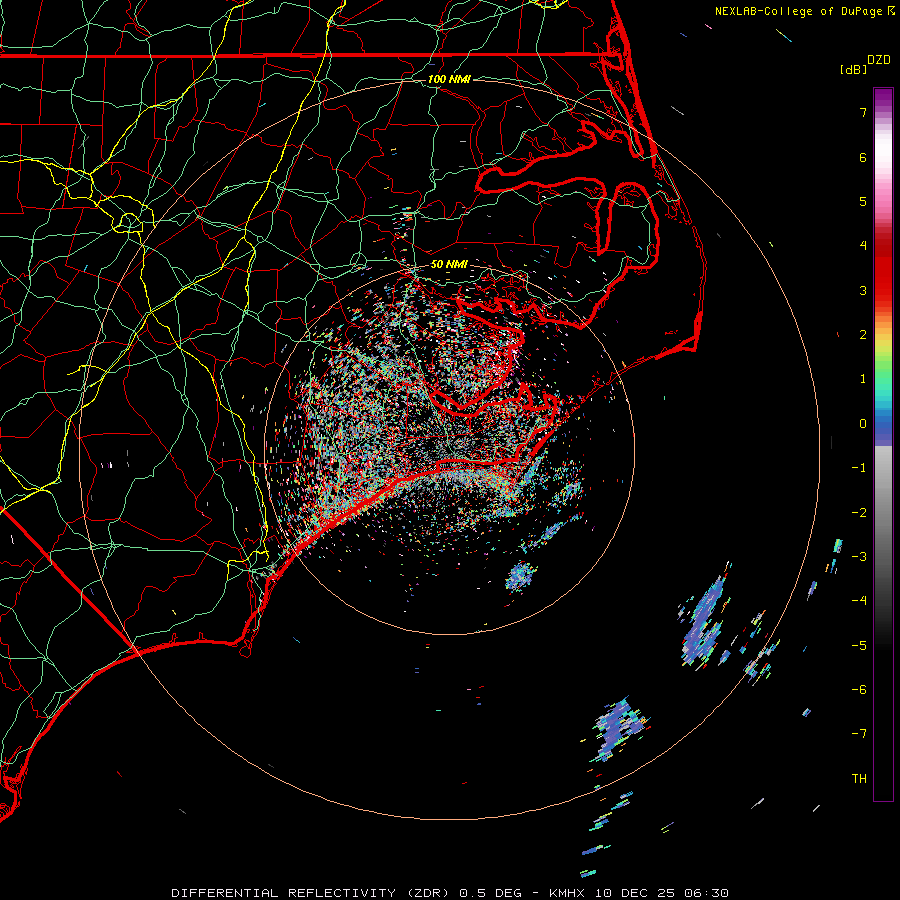This screenshot has height=900, width=900.
Task: Click the 0 value on the color scale
Action: point(863,424)
